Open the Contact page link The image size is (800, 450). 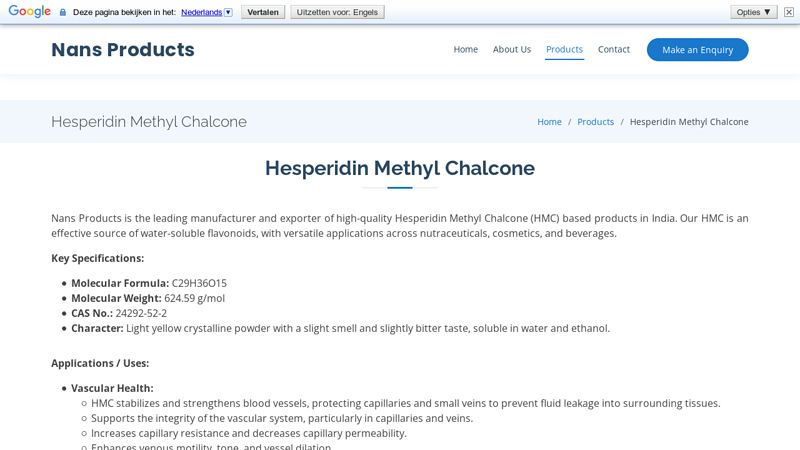(614, 49)
